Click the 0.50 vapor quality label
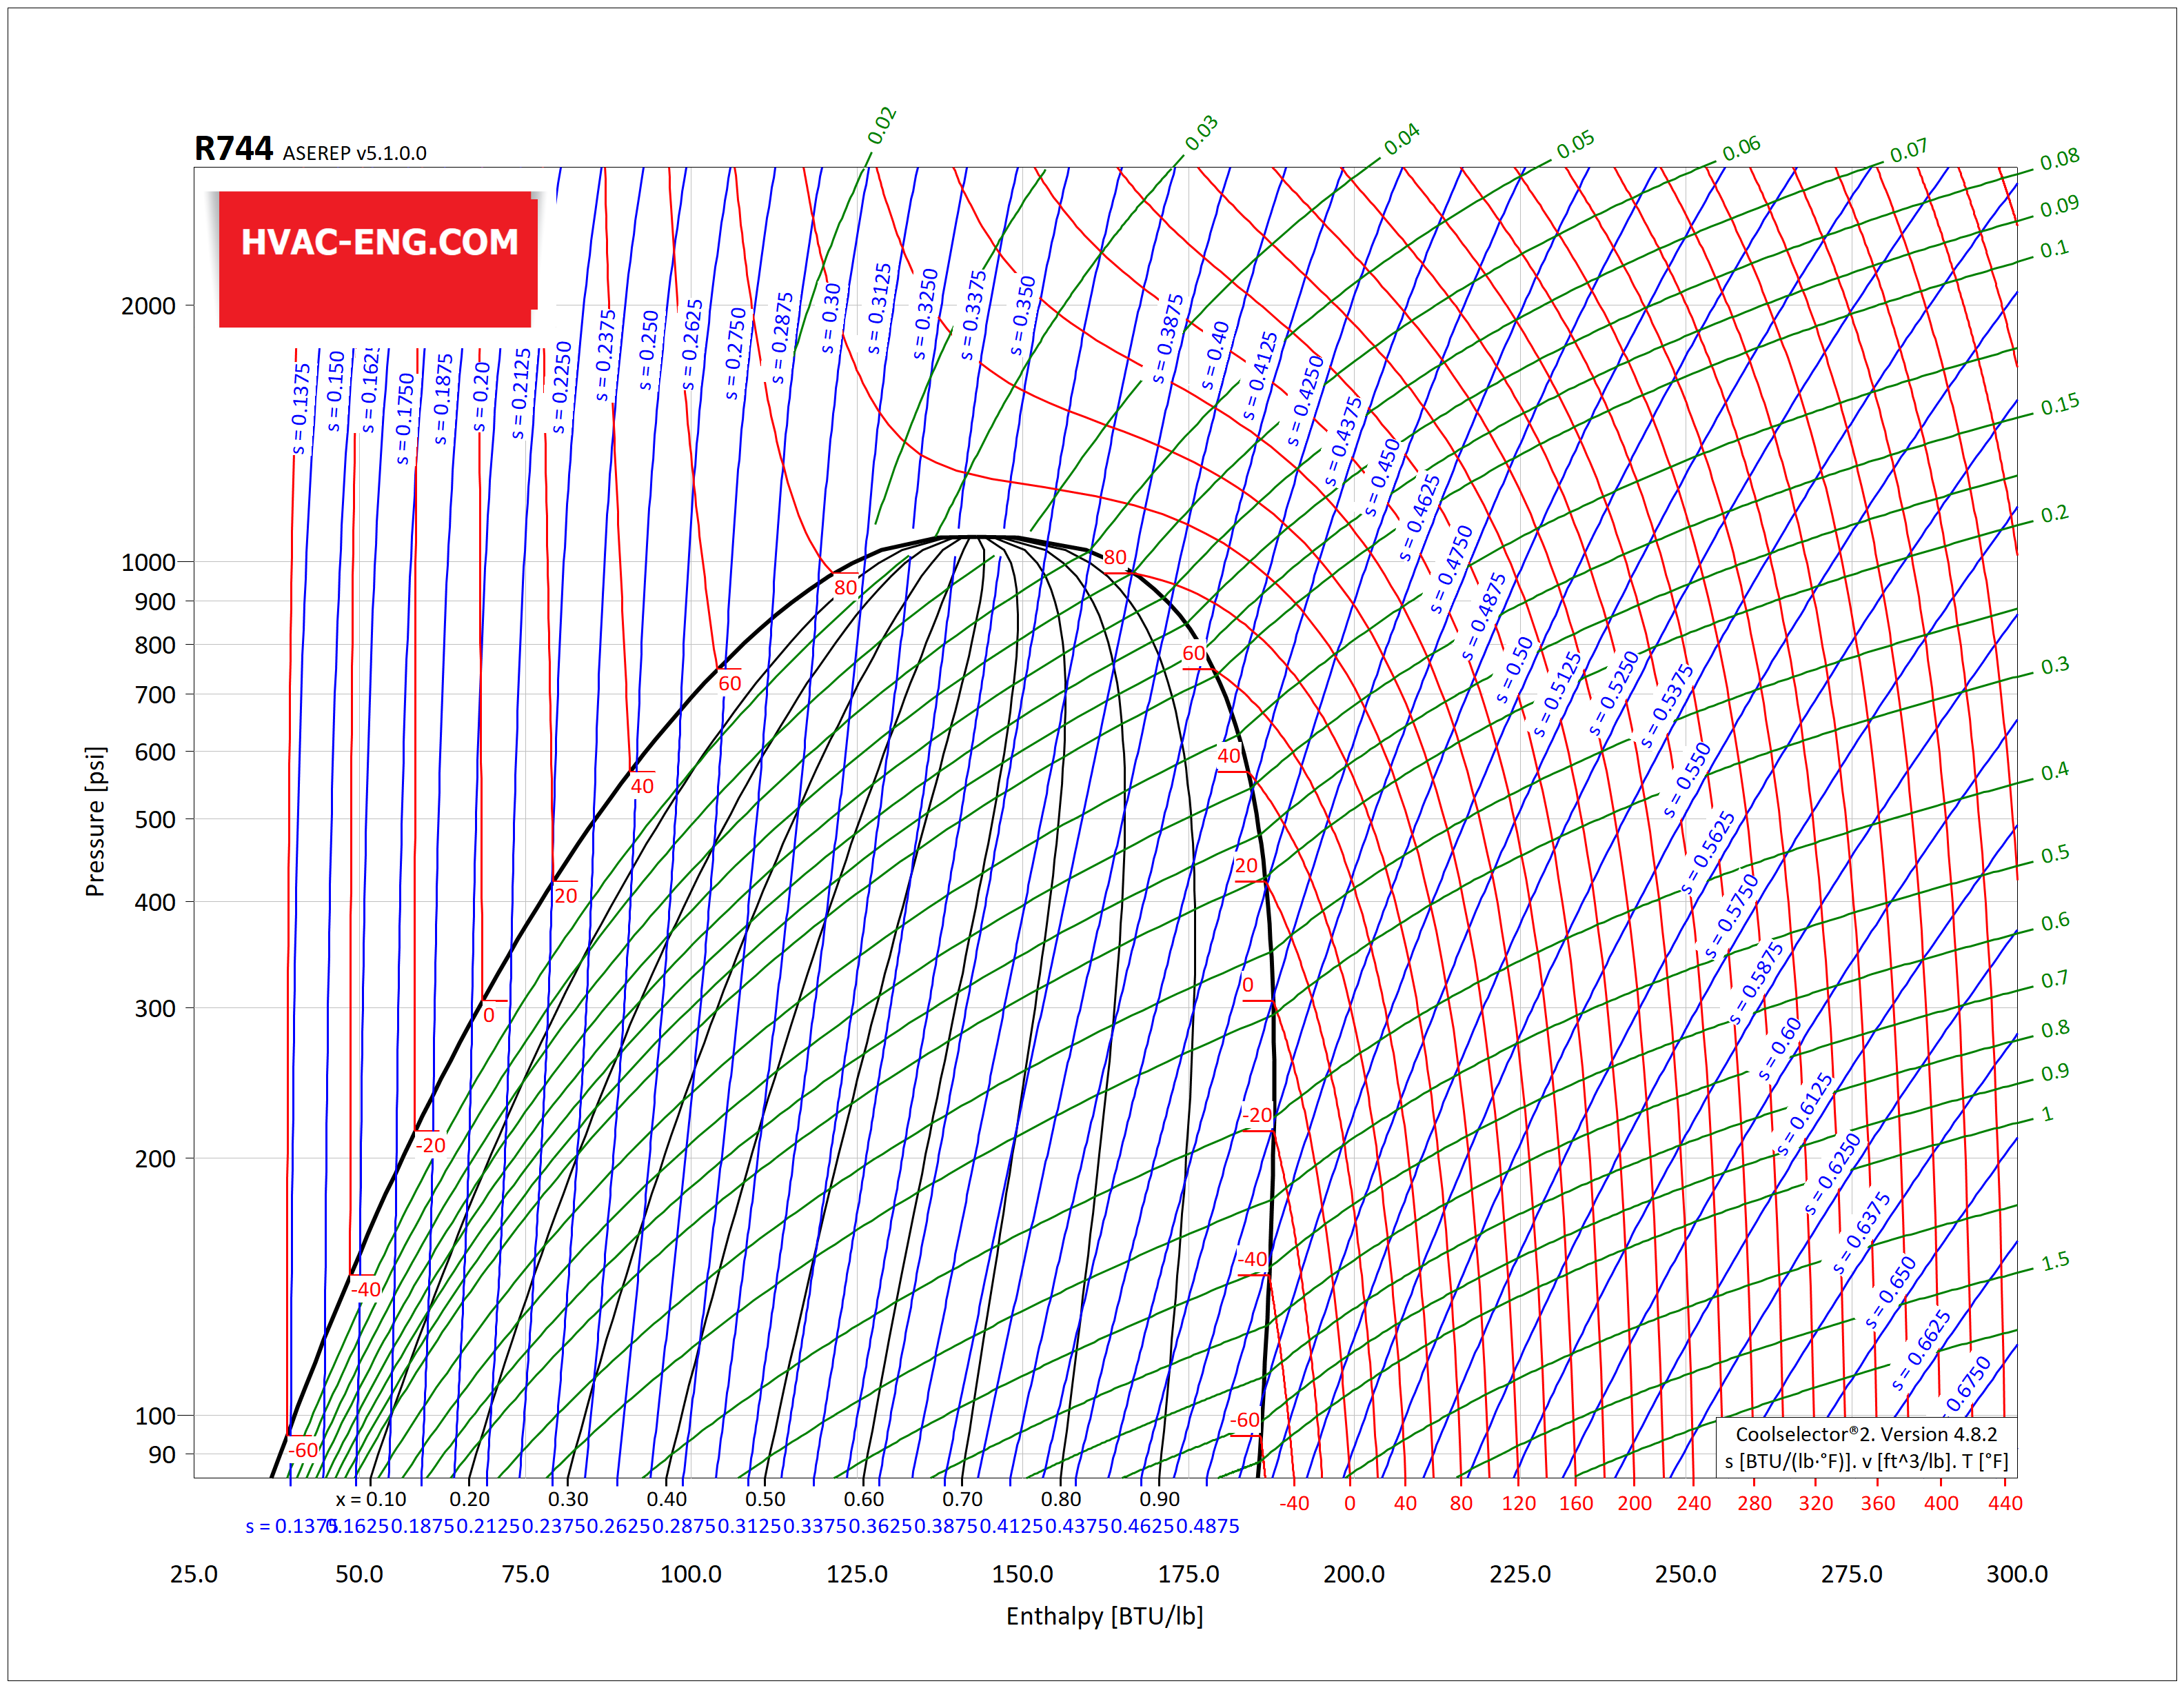This screenshot has height=1688, width=2184. (765, 1499)
